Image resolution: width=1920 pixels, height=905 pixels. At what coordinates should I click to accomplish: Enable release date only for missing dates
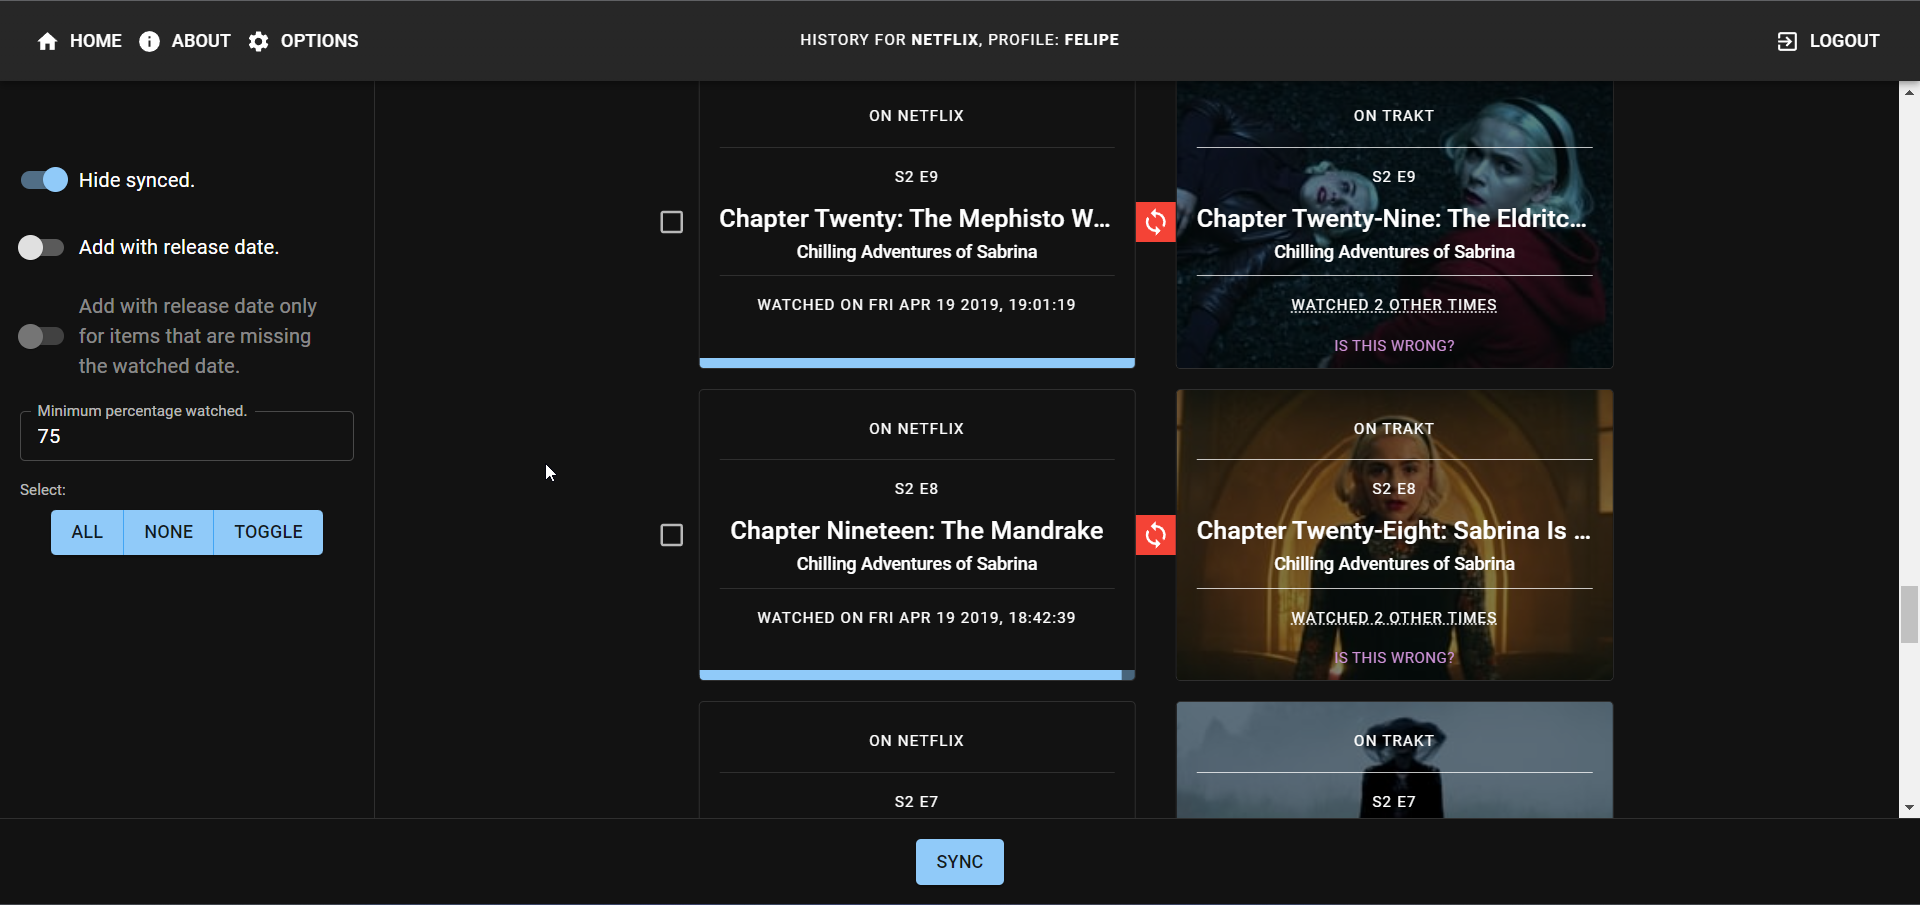click(40, 336)
